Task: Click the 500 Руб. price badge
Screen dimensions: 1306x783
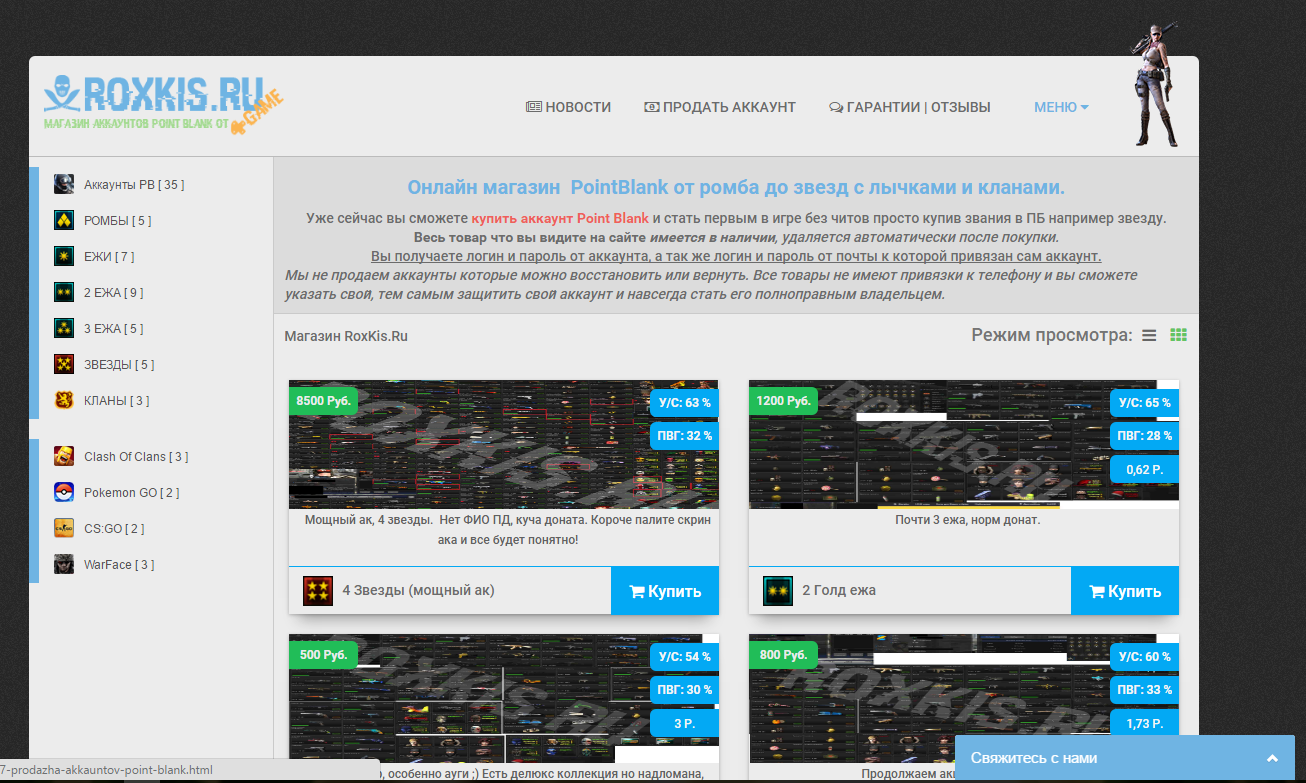Action: pos(323,655)
